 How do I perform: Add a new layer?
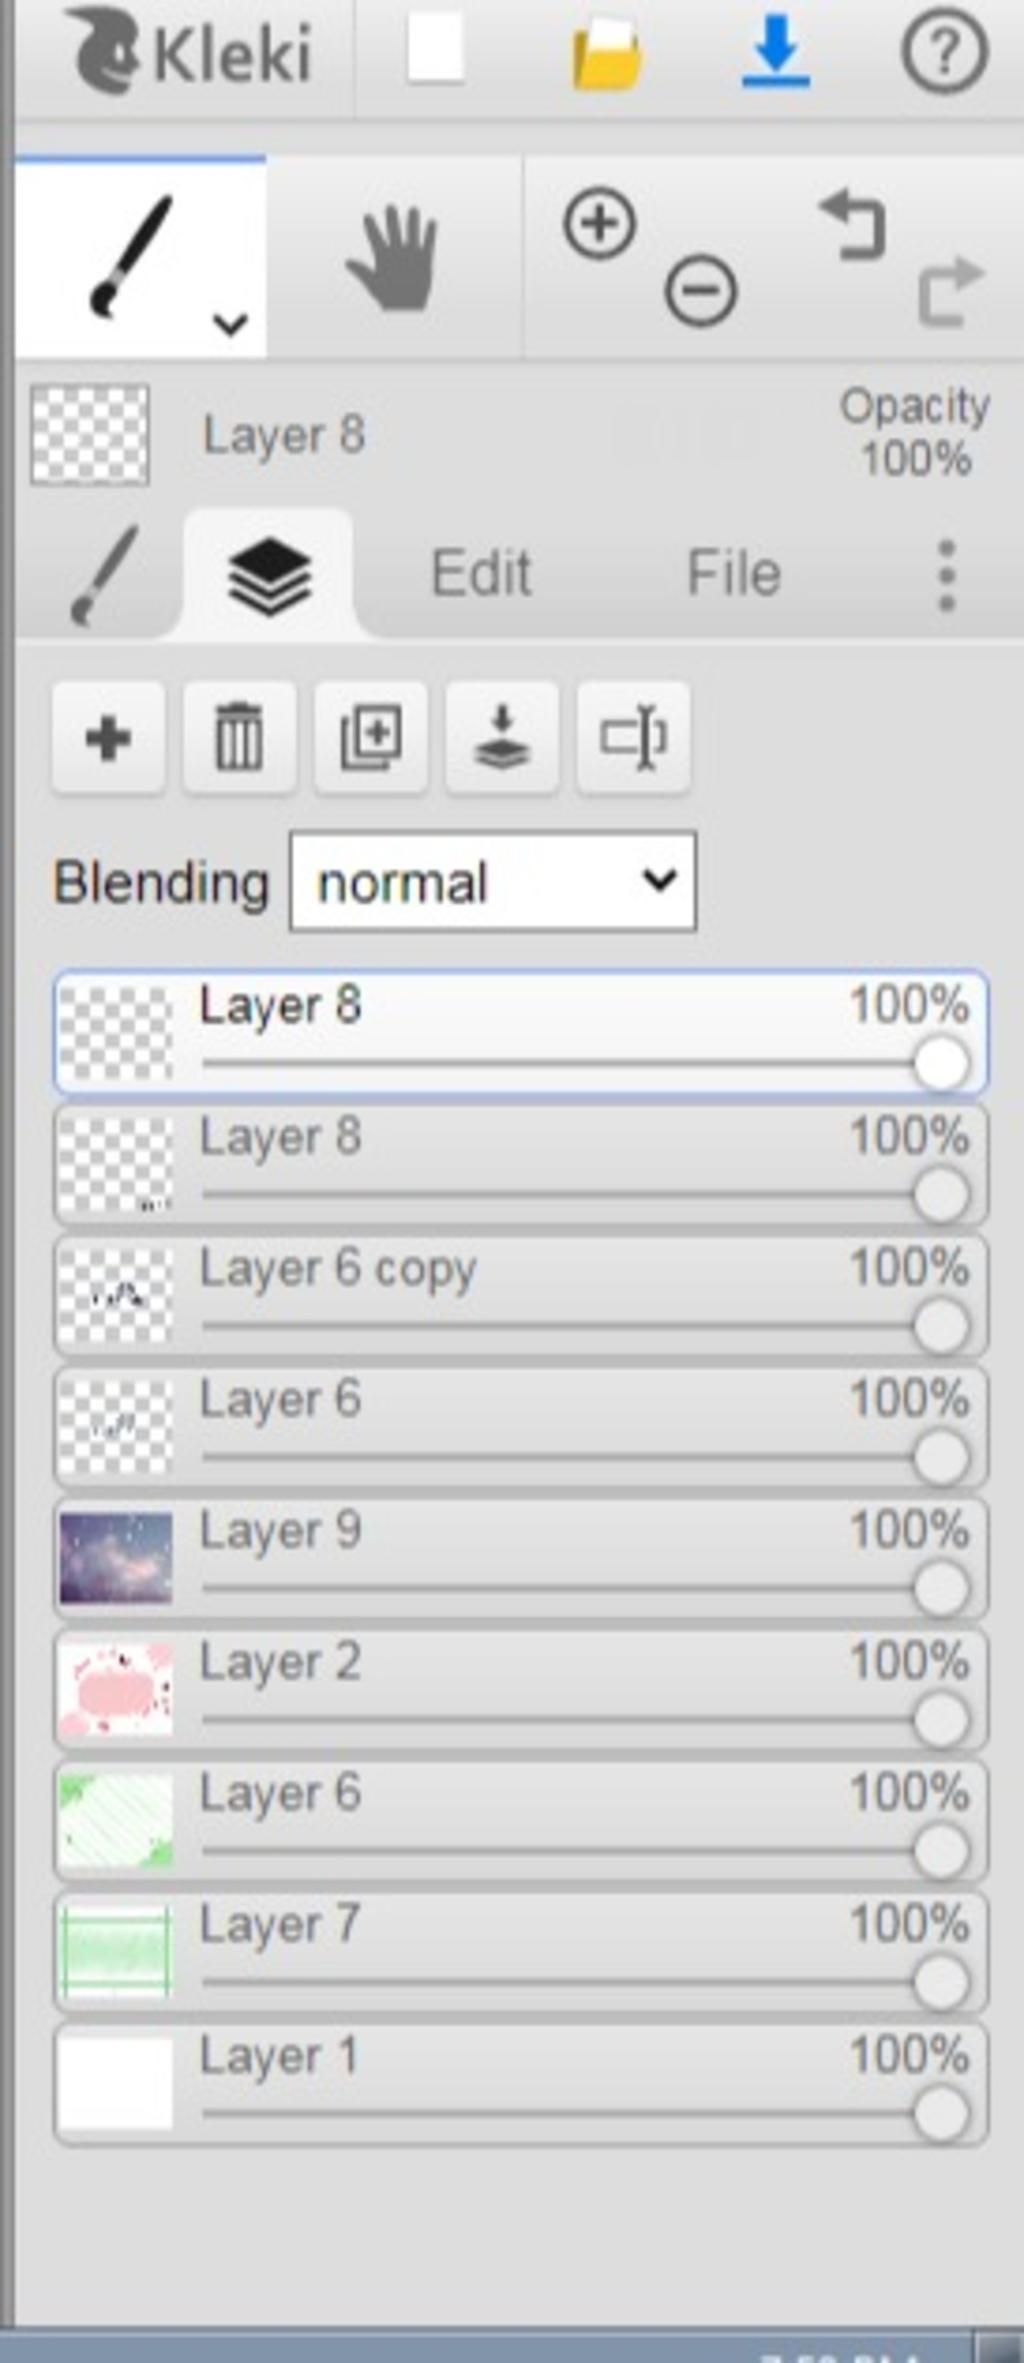point(109,738)
